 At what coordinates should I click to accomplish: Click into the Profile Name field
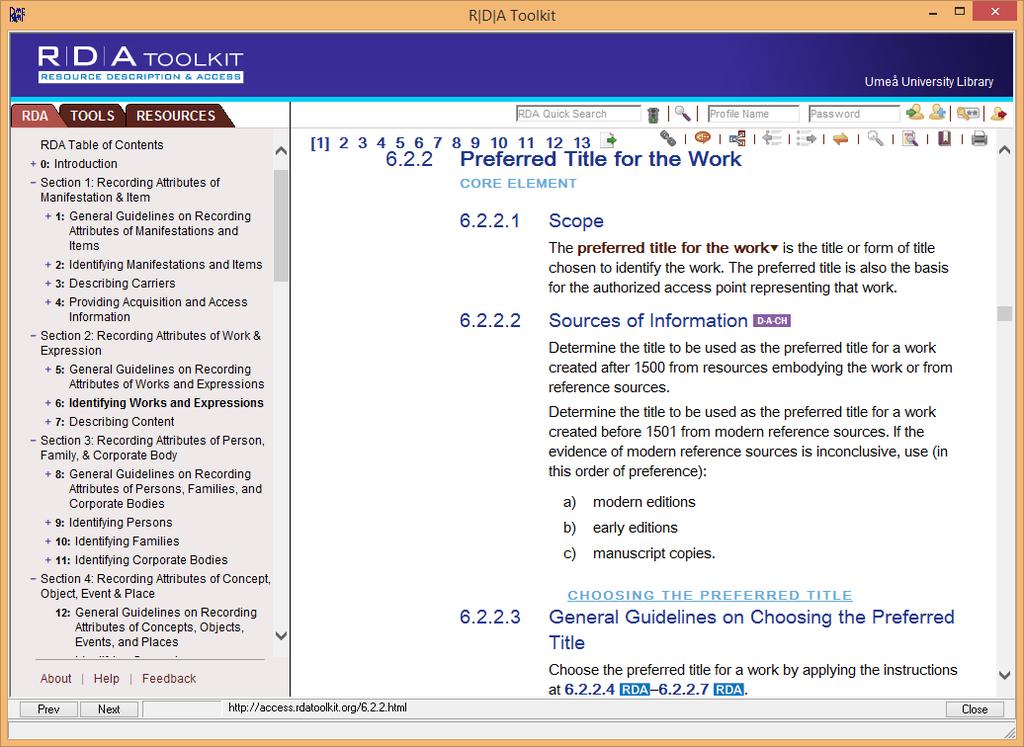coord(753,114)
